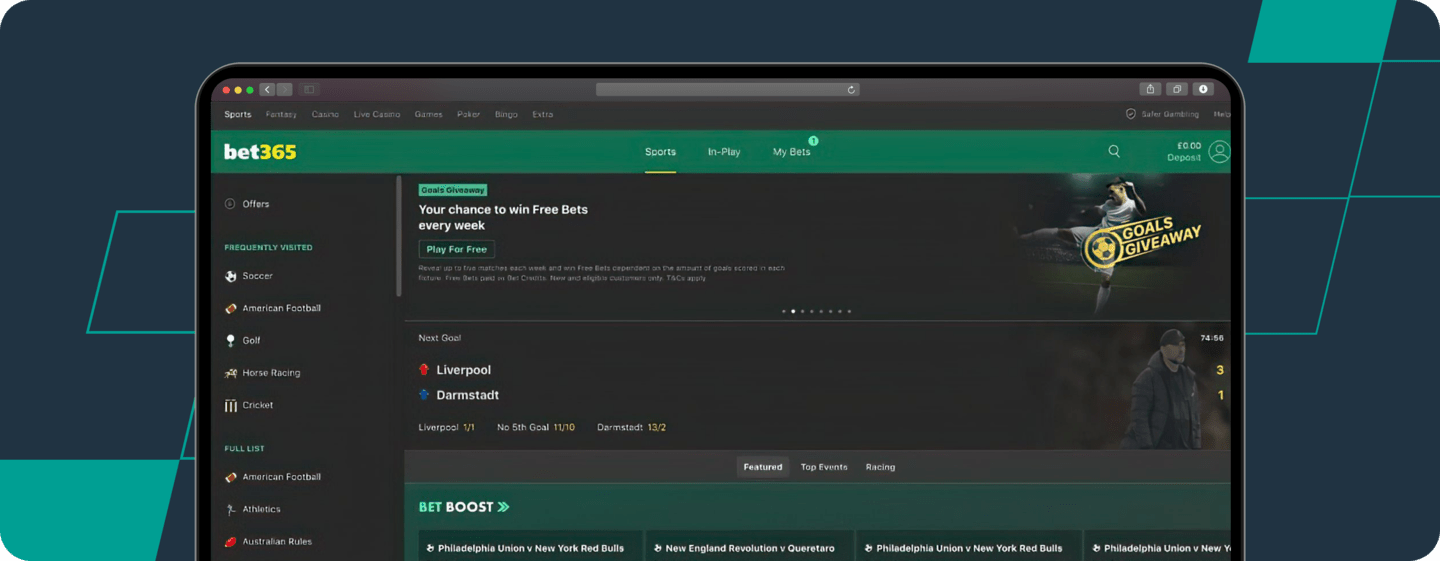Select No 5th Goal 11/10 odds
1440x561 pixels.
(x=536, y=427)
